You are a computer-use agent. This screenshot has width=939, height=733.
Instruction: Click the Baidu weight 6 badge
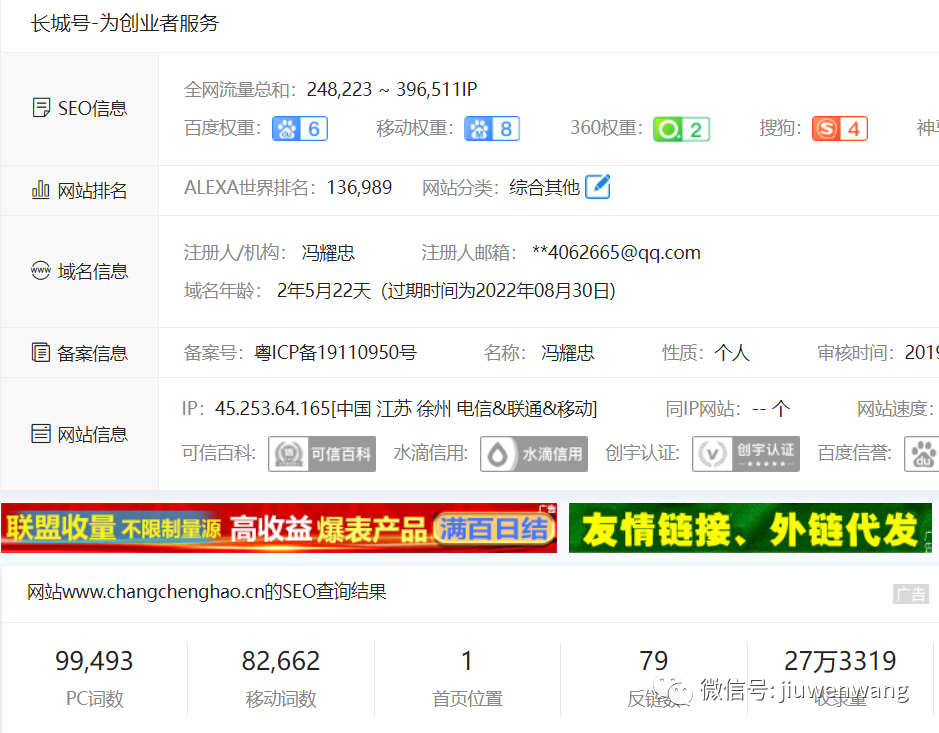point(300,129)
